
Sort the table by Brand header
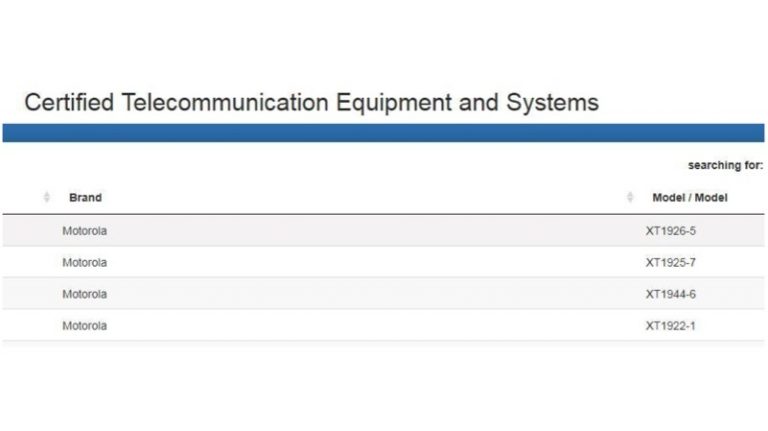pos(85,197)
